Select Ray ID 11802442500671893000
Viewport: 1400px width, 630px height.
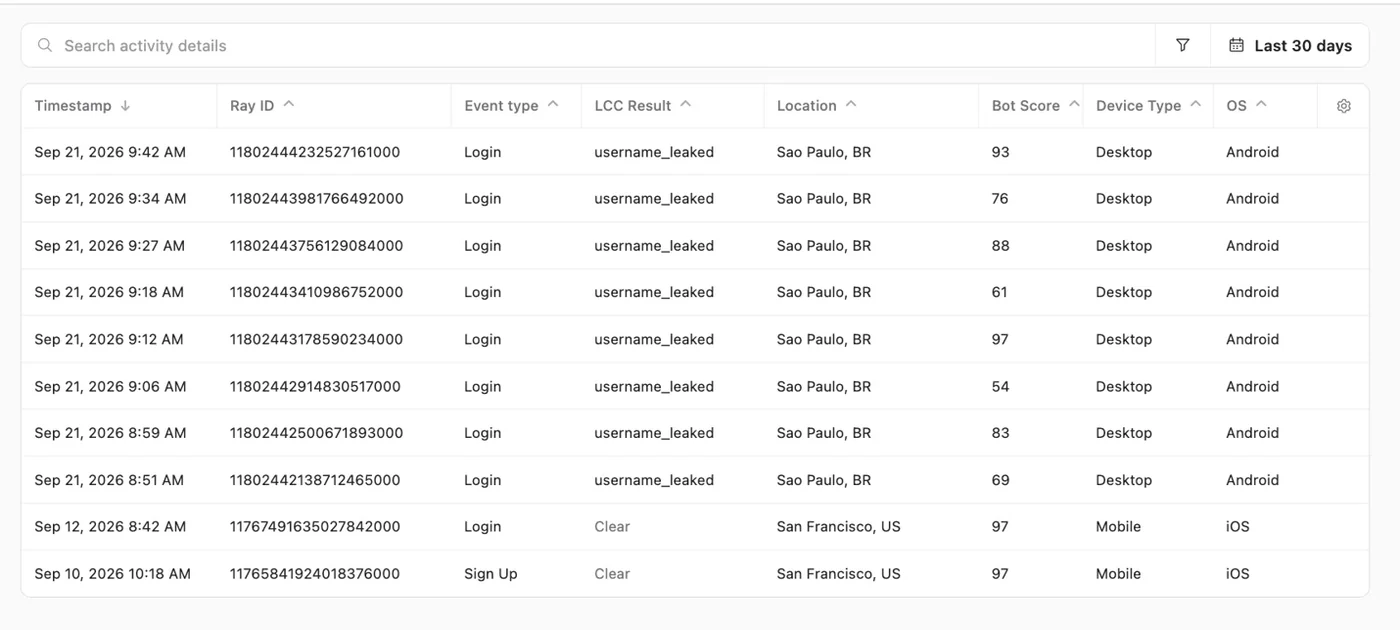[317, 433]
